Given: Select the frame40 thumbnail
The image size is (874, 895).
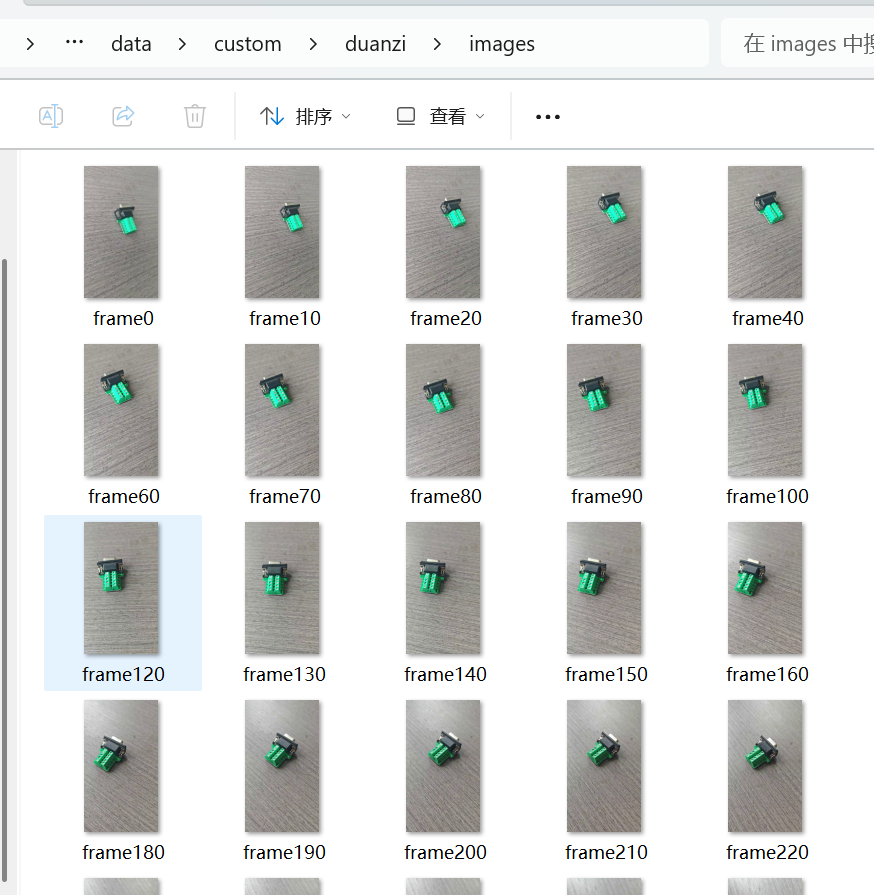Looking at the screenshot, I should (765, 232).
